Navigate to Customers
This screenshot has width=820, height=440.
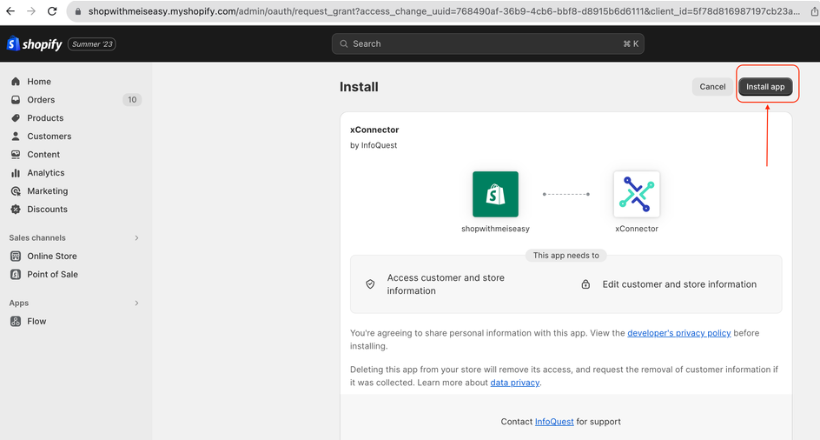(49, 137)
